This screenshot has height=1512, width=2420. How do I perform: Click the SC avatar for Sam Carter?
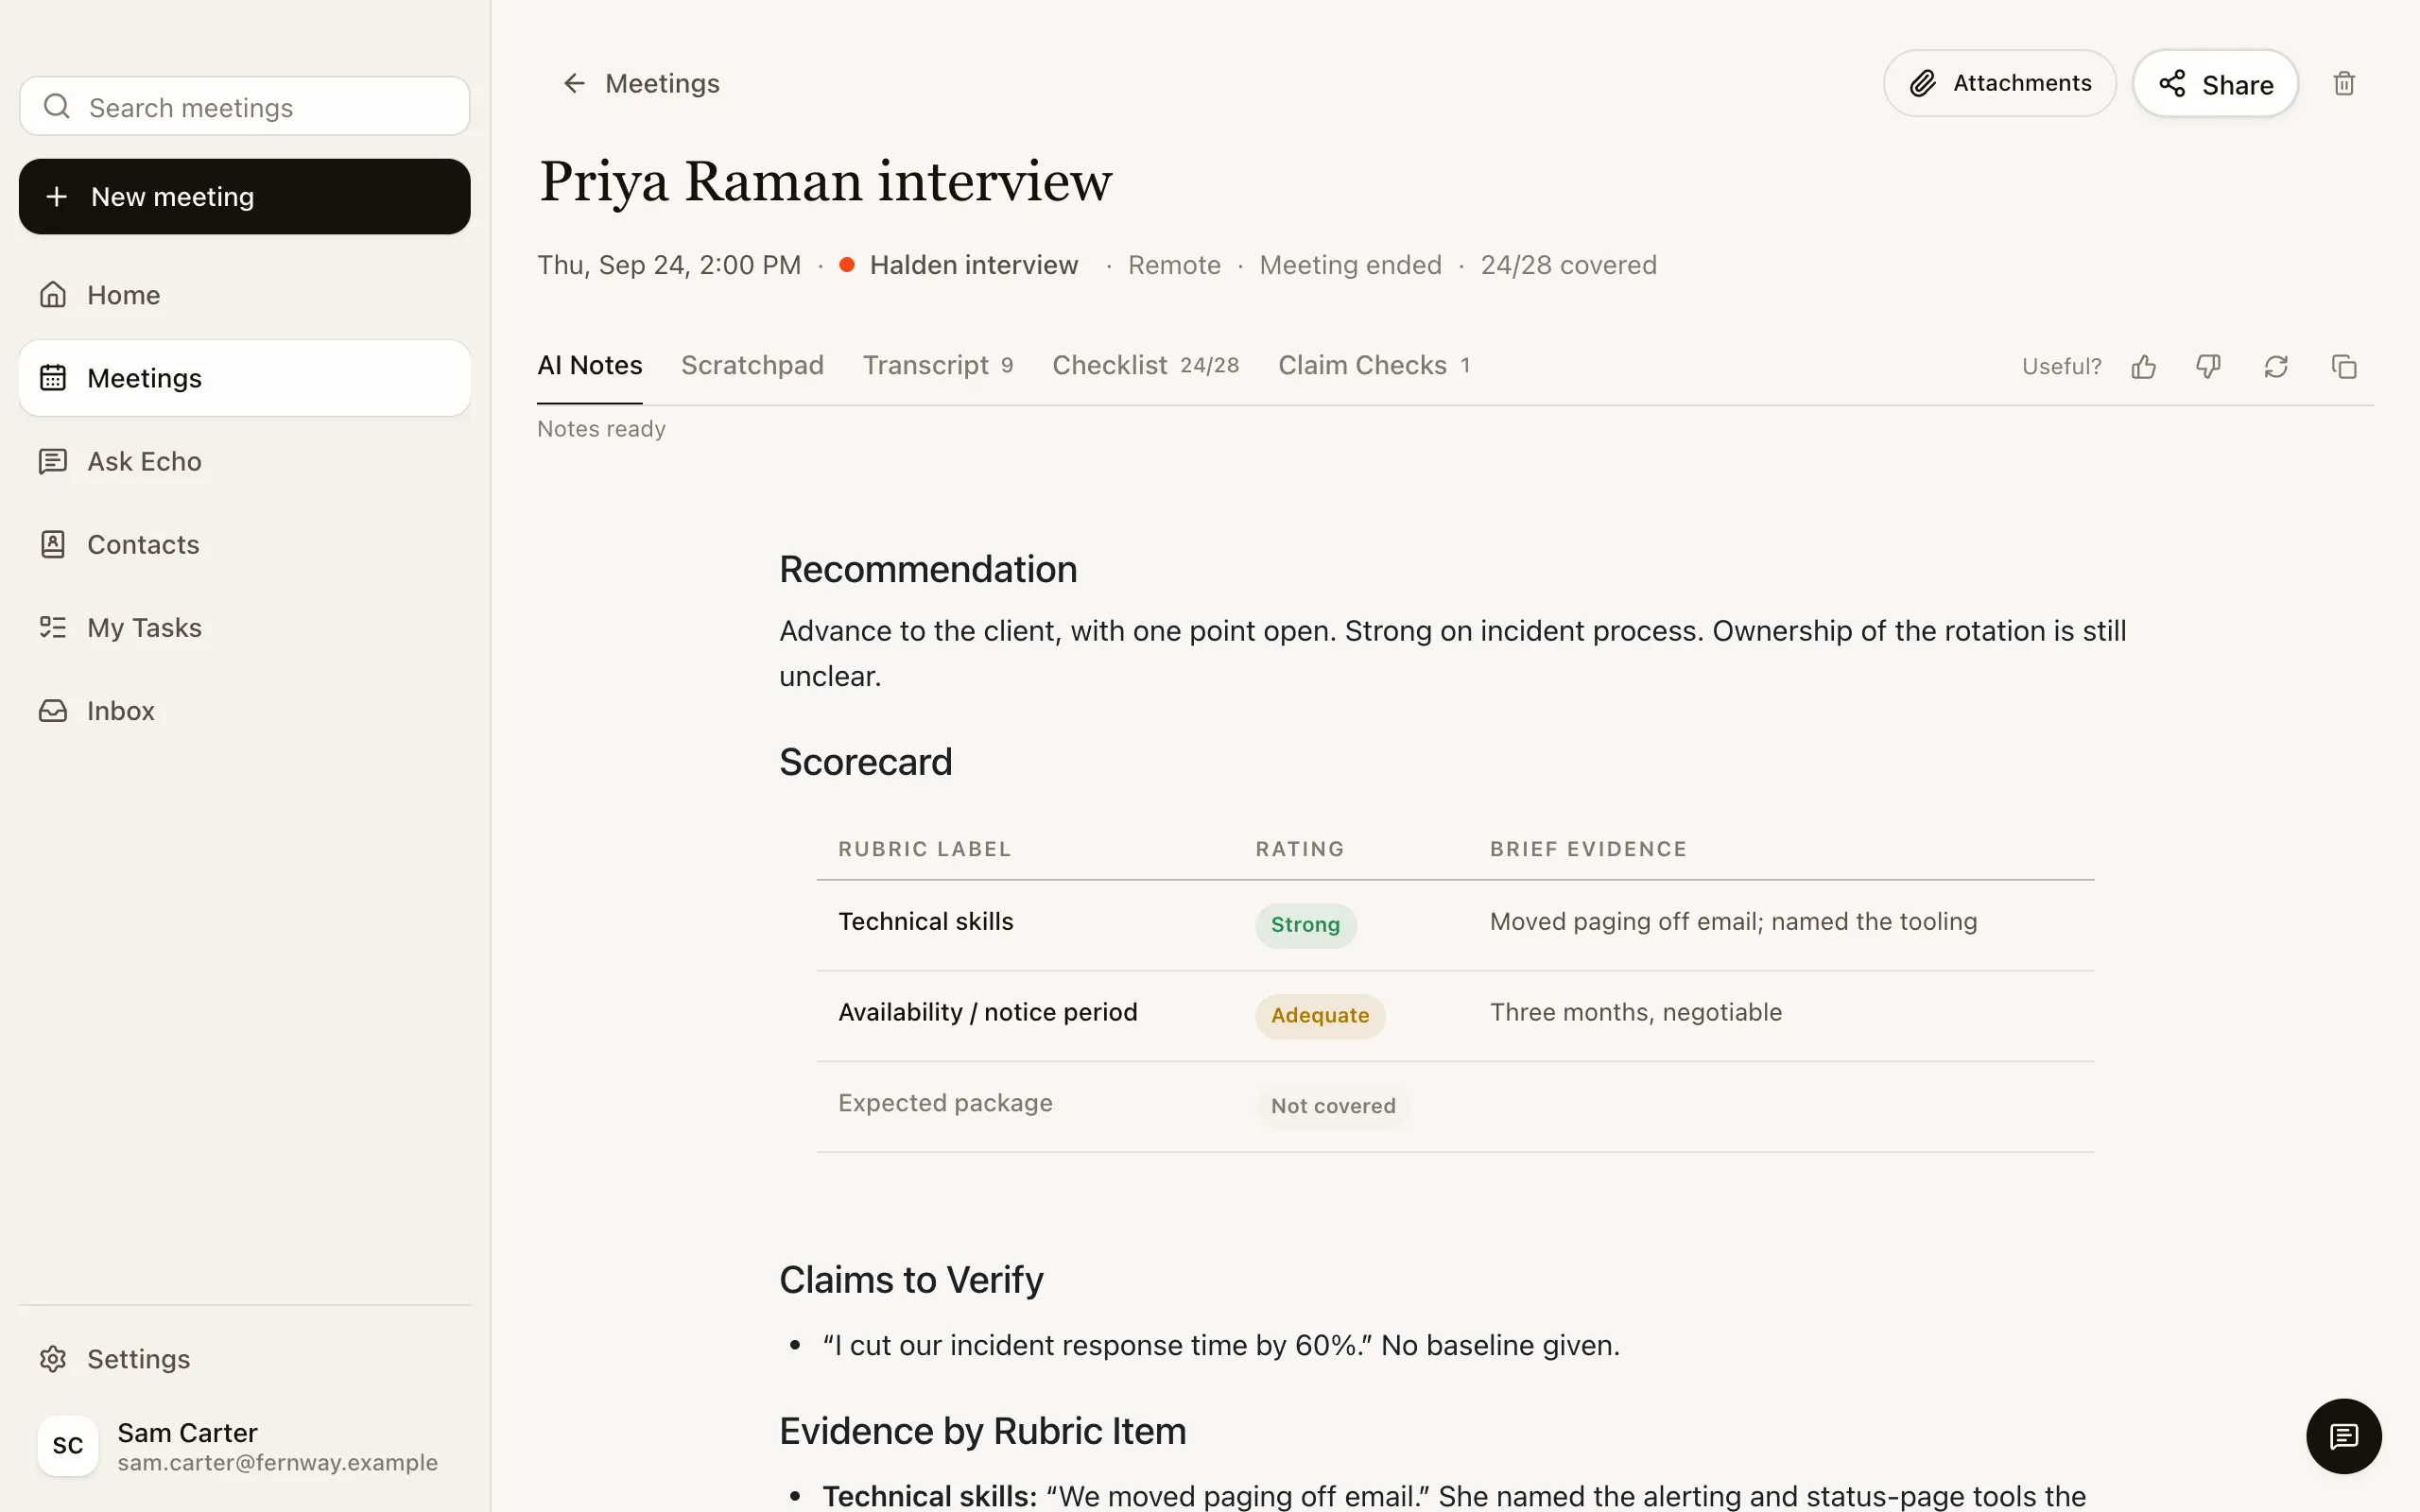(x=68, y=1445)
